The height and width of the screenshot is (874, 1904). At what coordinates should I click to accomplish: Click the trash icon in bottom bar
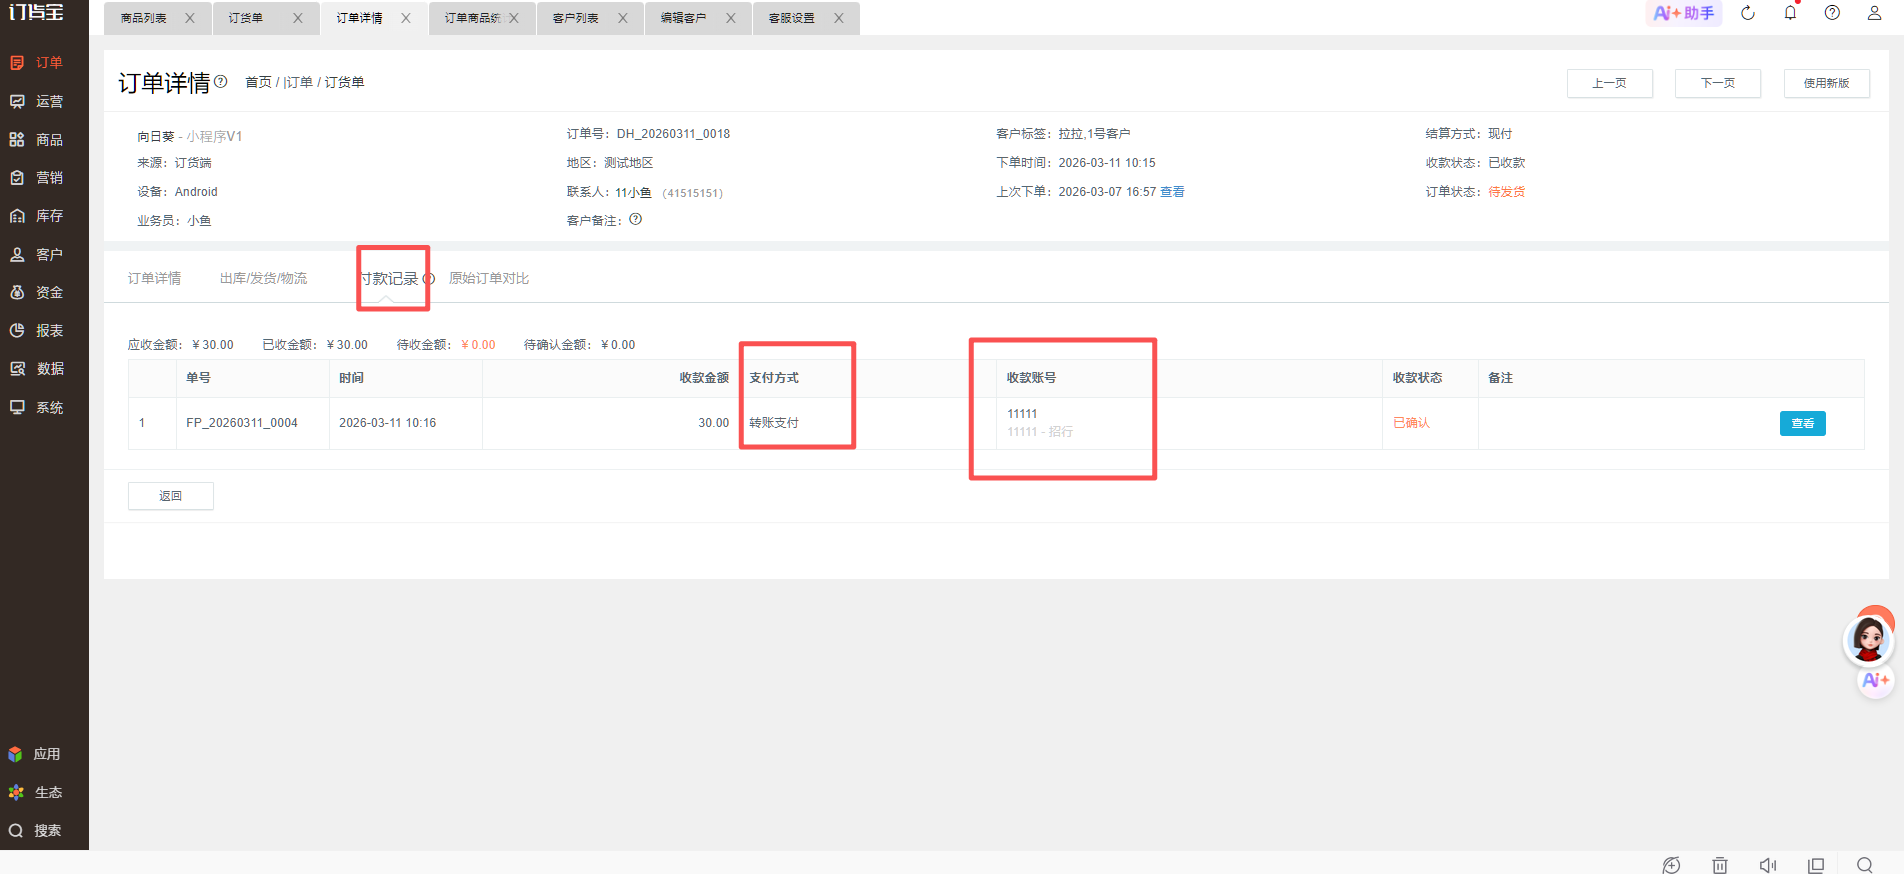point(1720,865)
